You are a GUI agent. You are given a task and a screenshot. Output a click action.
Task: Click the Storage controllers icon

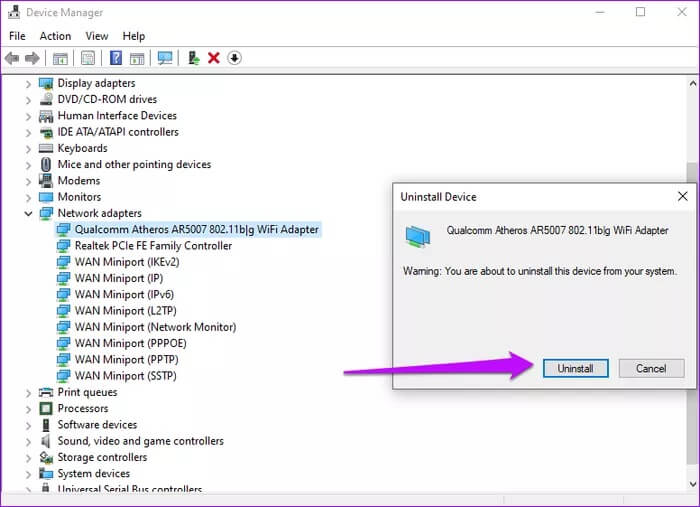pyautogui.click(x=46, y=457)
